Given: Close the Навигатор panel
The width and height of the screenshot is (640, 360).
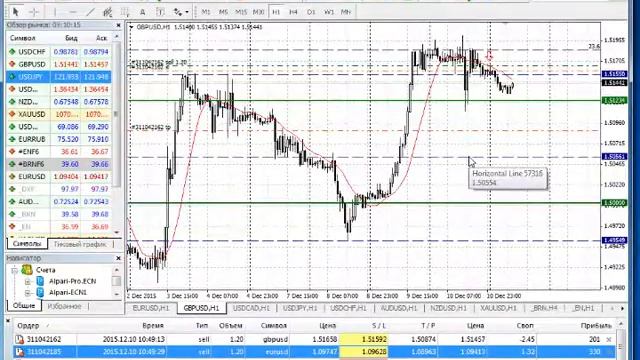Looking at the screenshot, I should 118,258.
